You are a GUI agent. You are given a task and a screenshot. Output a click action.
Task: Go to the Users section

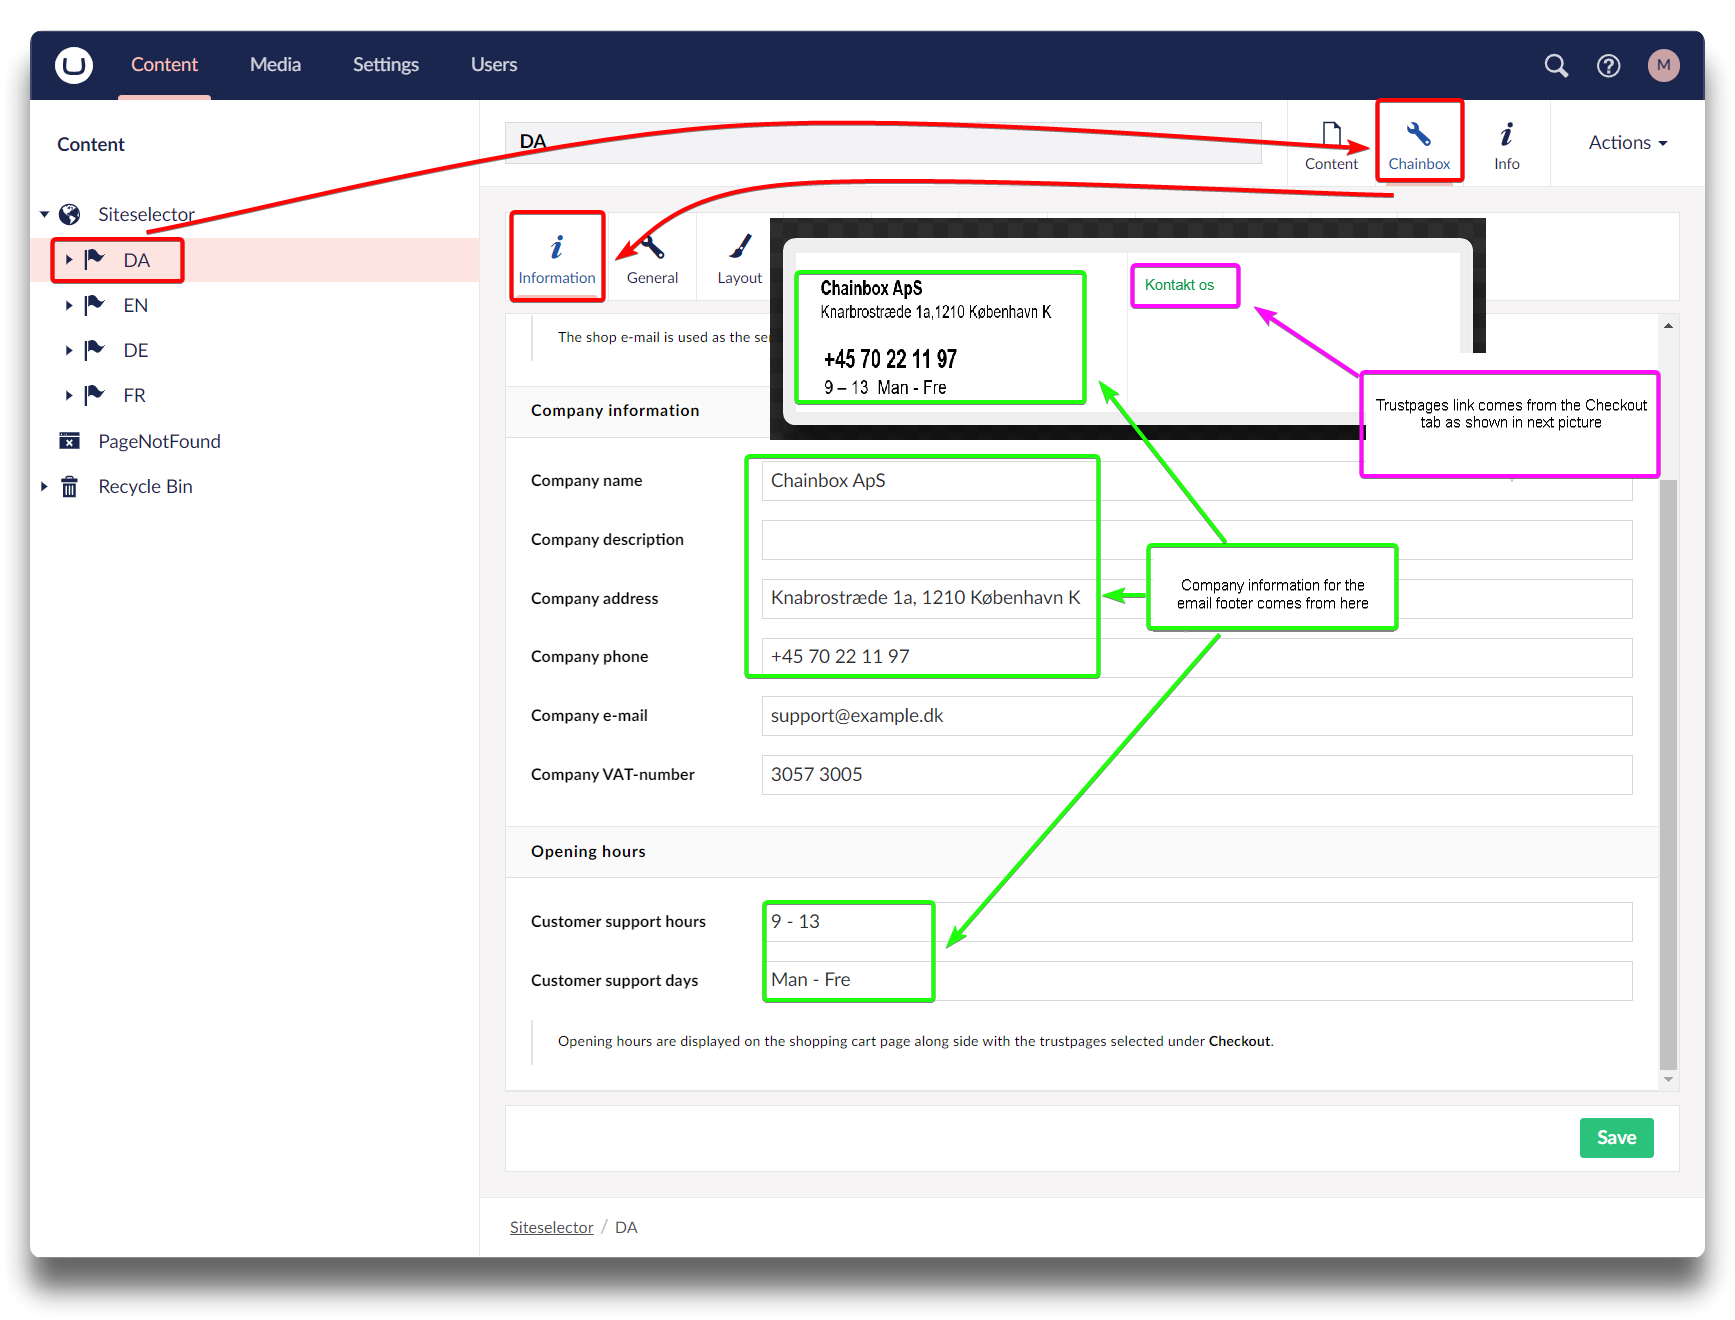pos(494,65)
